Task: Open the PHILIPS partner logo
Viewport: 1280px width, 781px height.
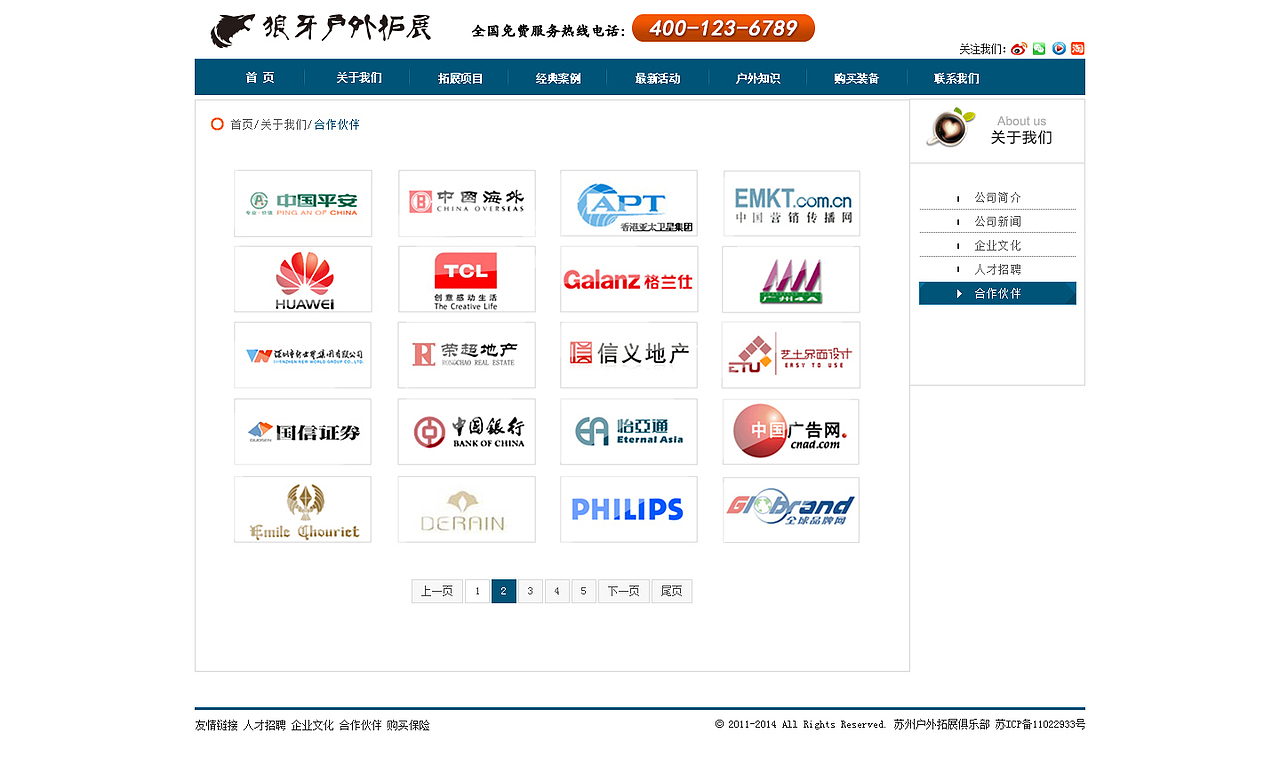Action: point(629,509)
